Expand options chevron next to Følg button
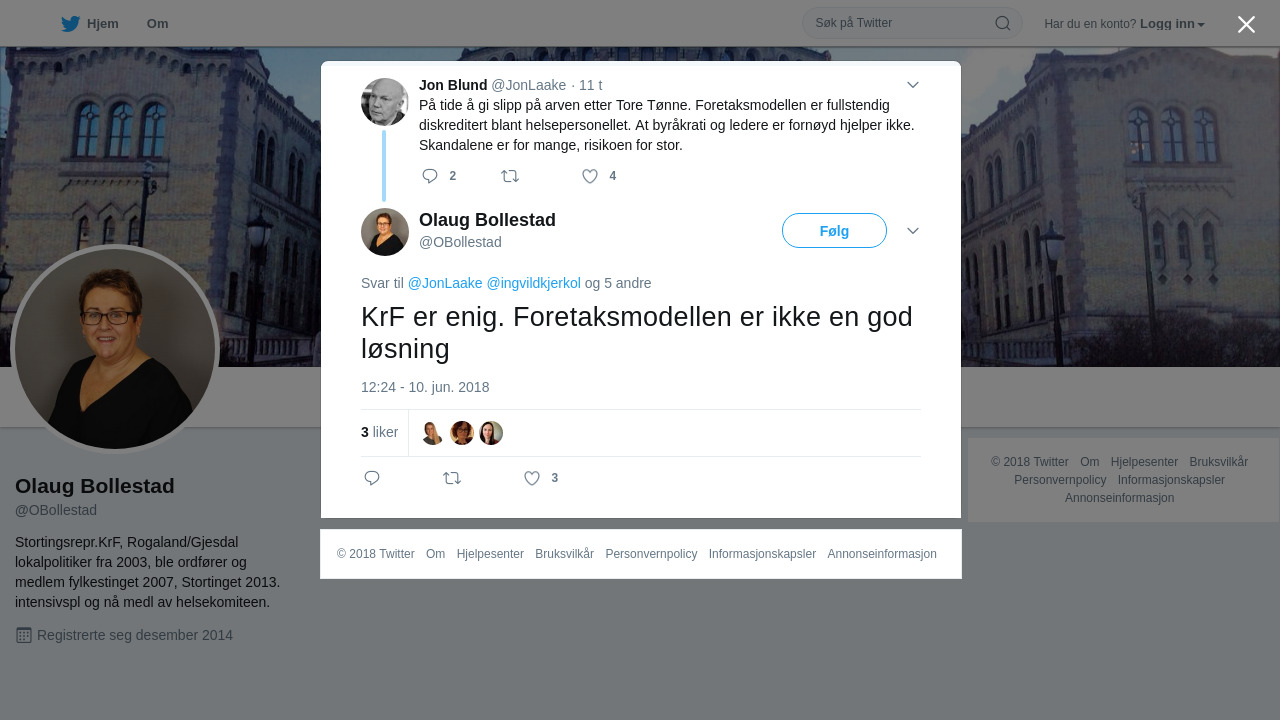 coord(913,231)
